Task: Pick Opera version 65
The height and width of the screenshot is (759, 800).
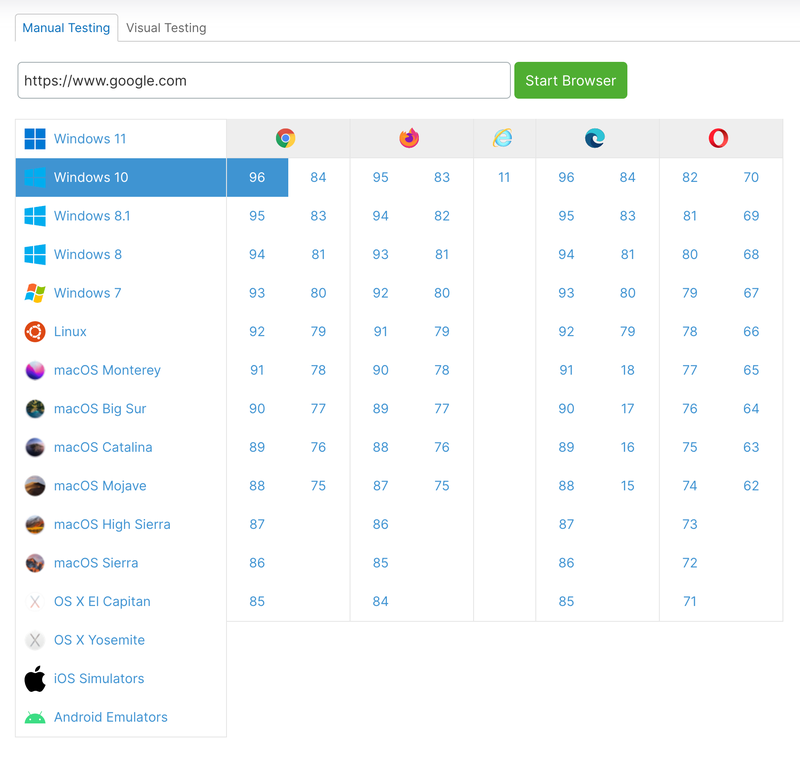Action: (x=751, y=370)
